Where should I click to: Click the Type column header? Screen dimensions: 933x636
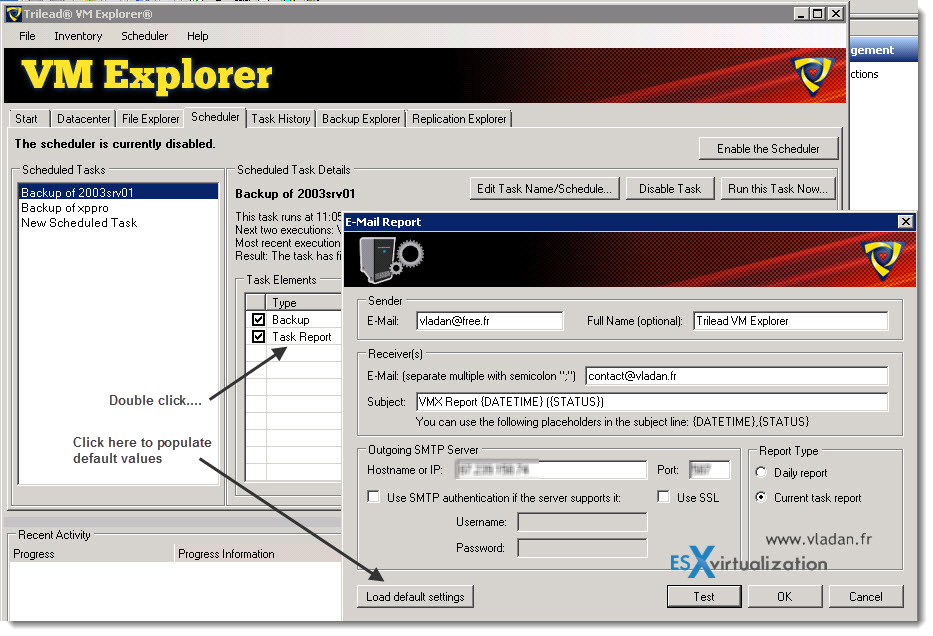(x=303, y=302)
